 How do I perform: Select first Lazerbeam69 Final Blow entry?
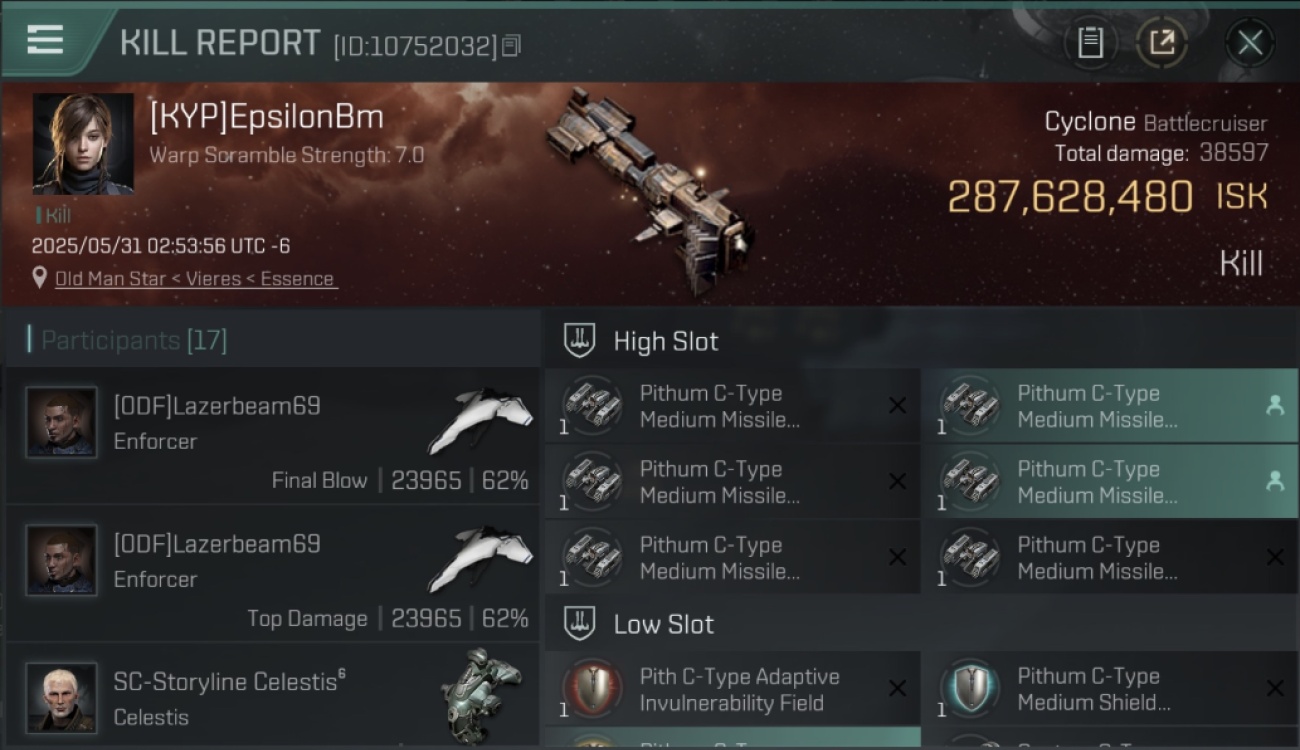(272, 435)
